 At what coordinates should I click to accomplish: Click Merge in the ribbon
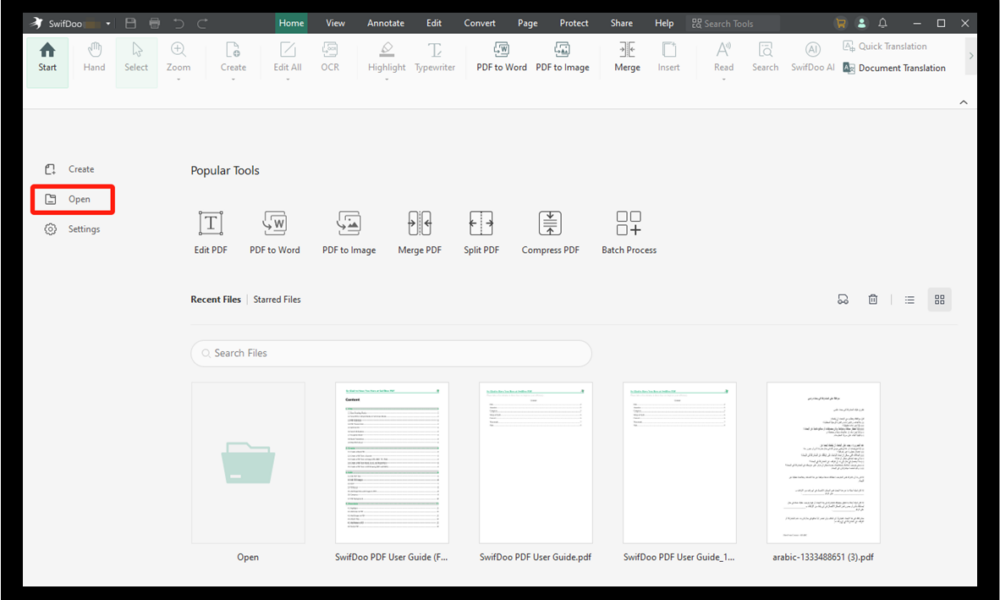pyautogui.click(x=627, y=57)
